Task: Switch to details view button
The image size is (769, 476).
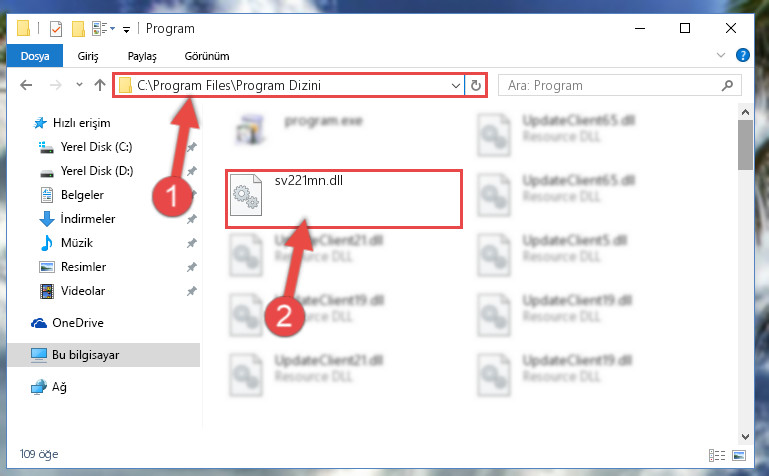Action: pos(717,455)
